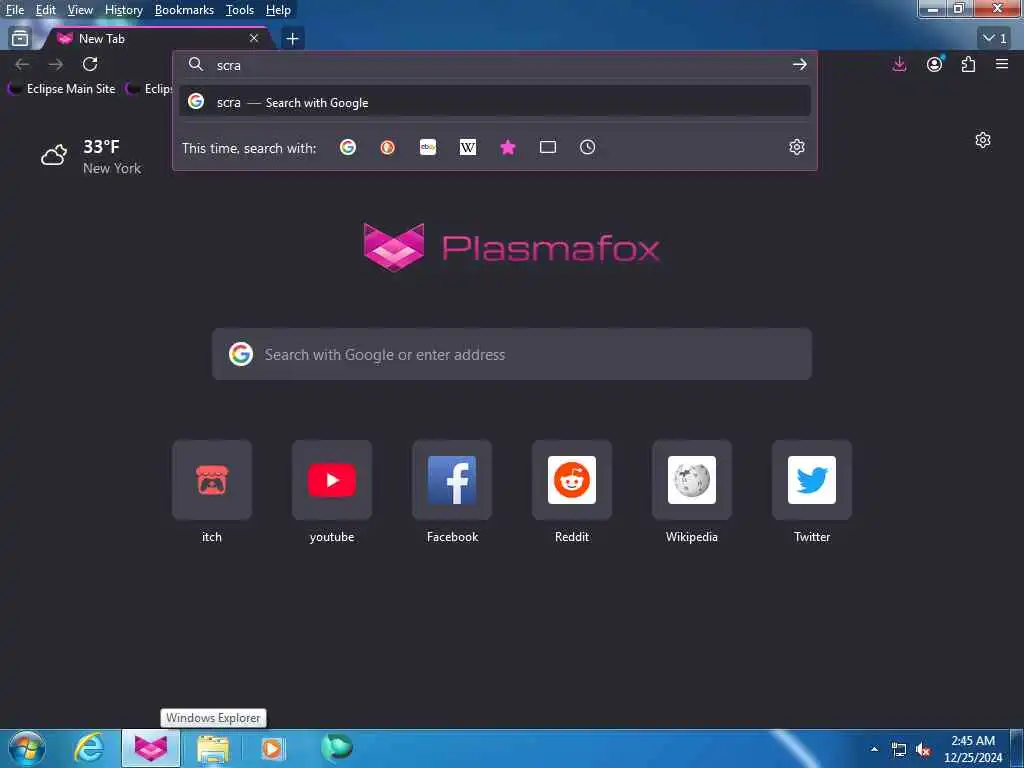The width and height of the screenshot is (1024, 768).
Task: Search this time with Google icon
Action: click(347, 147)
